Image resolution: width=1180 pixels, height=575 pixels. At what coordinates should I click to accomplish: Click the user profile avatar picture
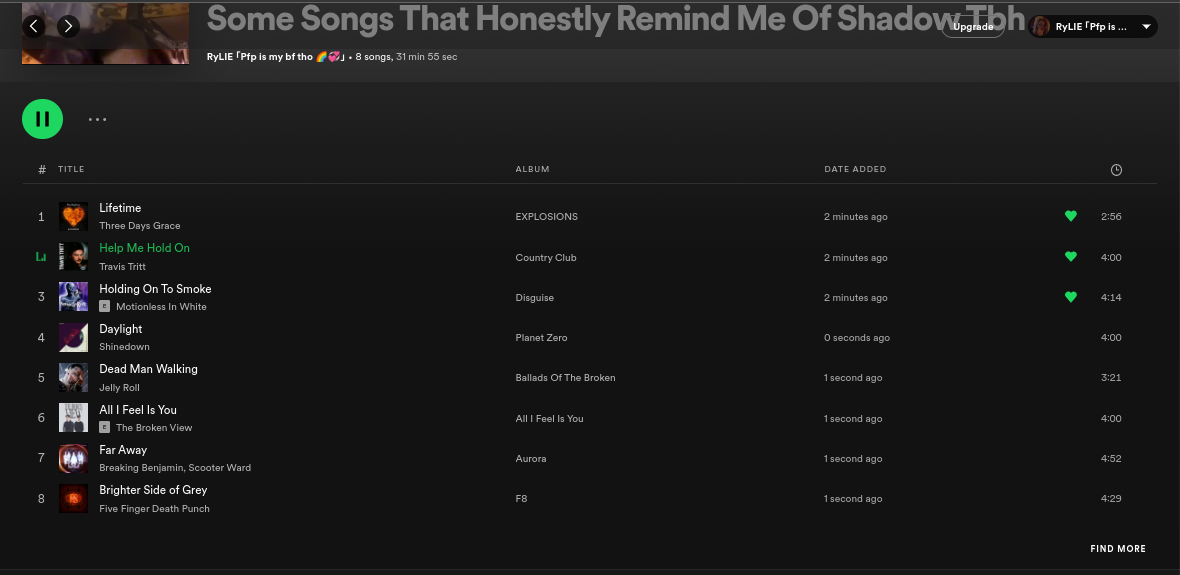coord(1041,27)
